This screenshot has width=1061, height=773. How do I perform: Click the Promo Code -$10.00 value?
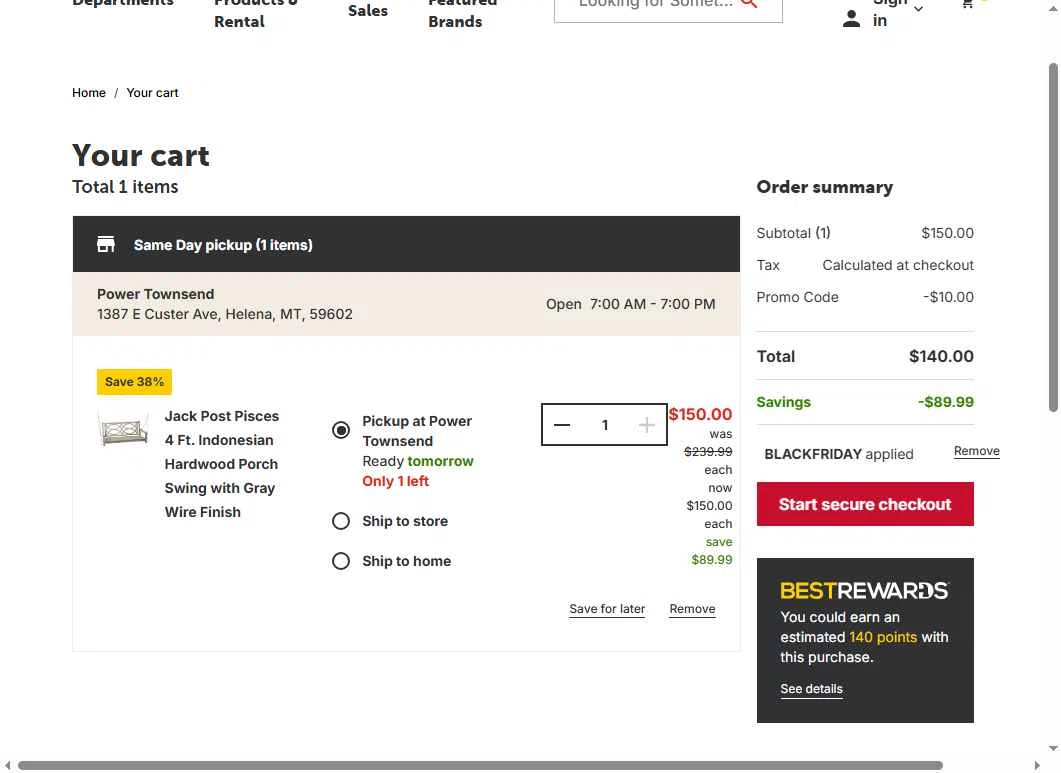[949, 297]
